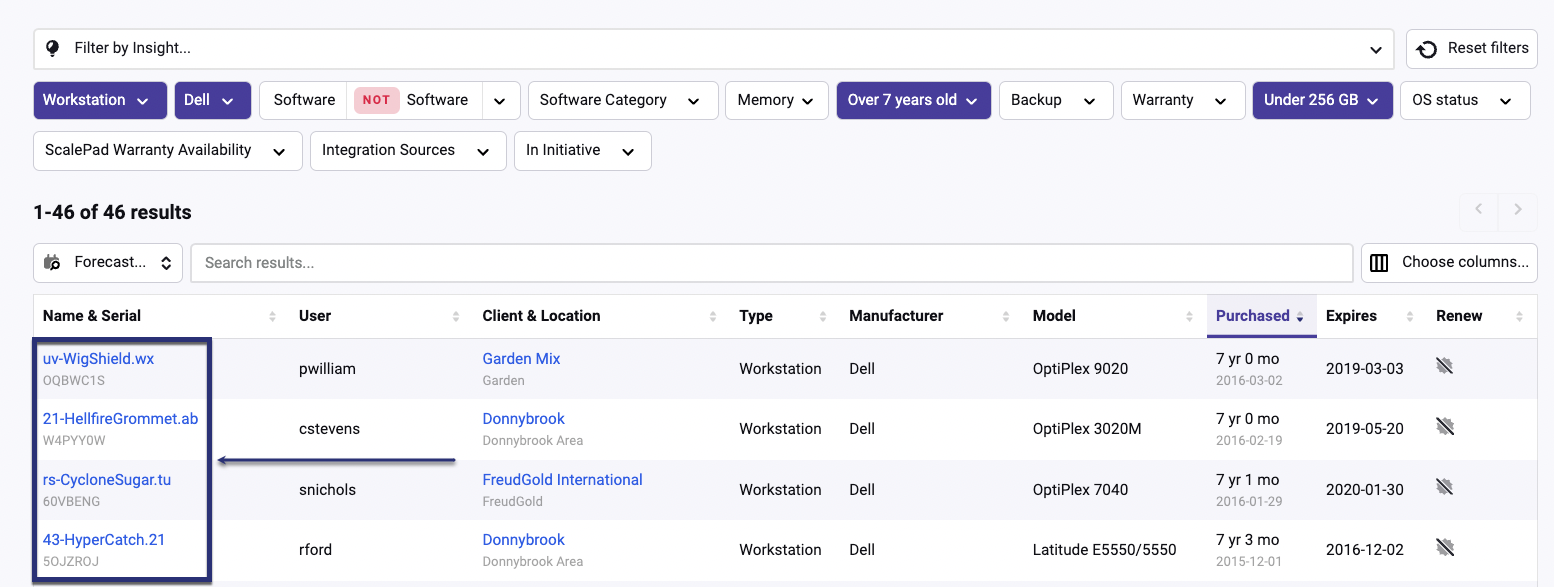Click model cell OptiPlex 9020

click(1080, 369)
